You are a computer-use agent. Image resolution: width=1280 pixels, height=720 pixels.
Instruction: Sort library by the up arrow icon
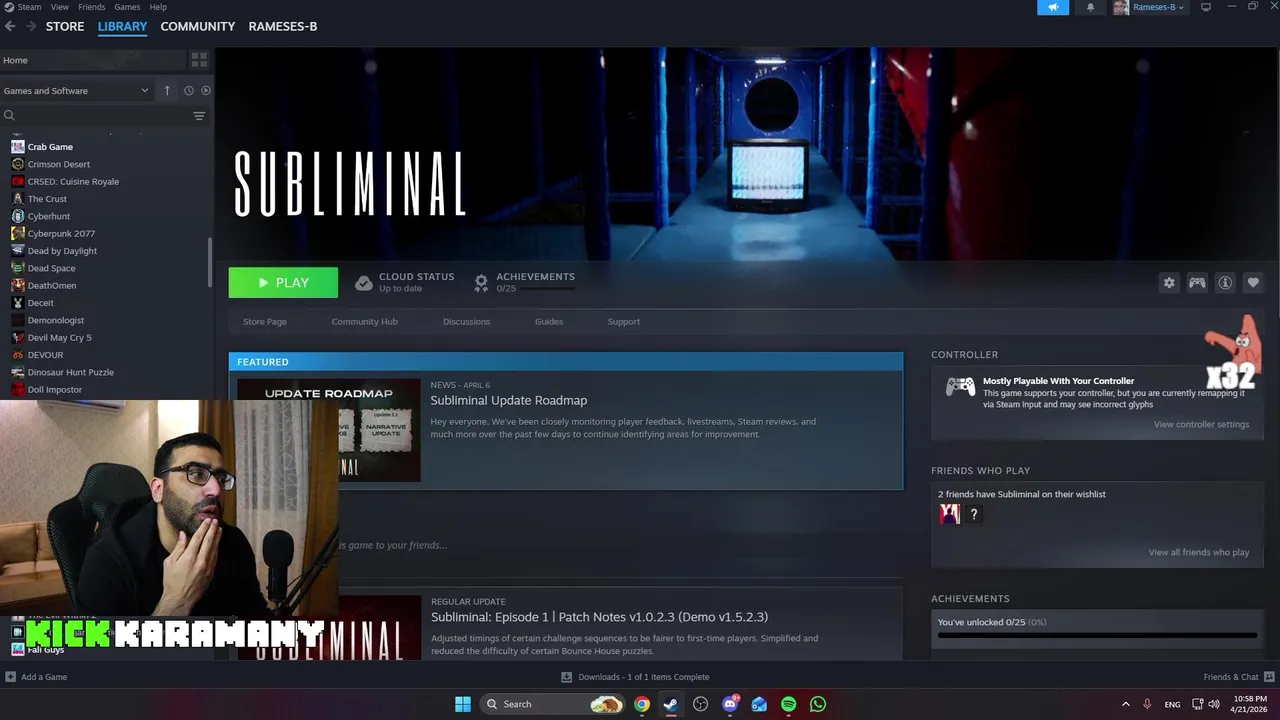point(167,90)
